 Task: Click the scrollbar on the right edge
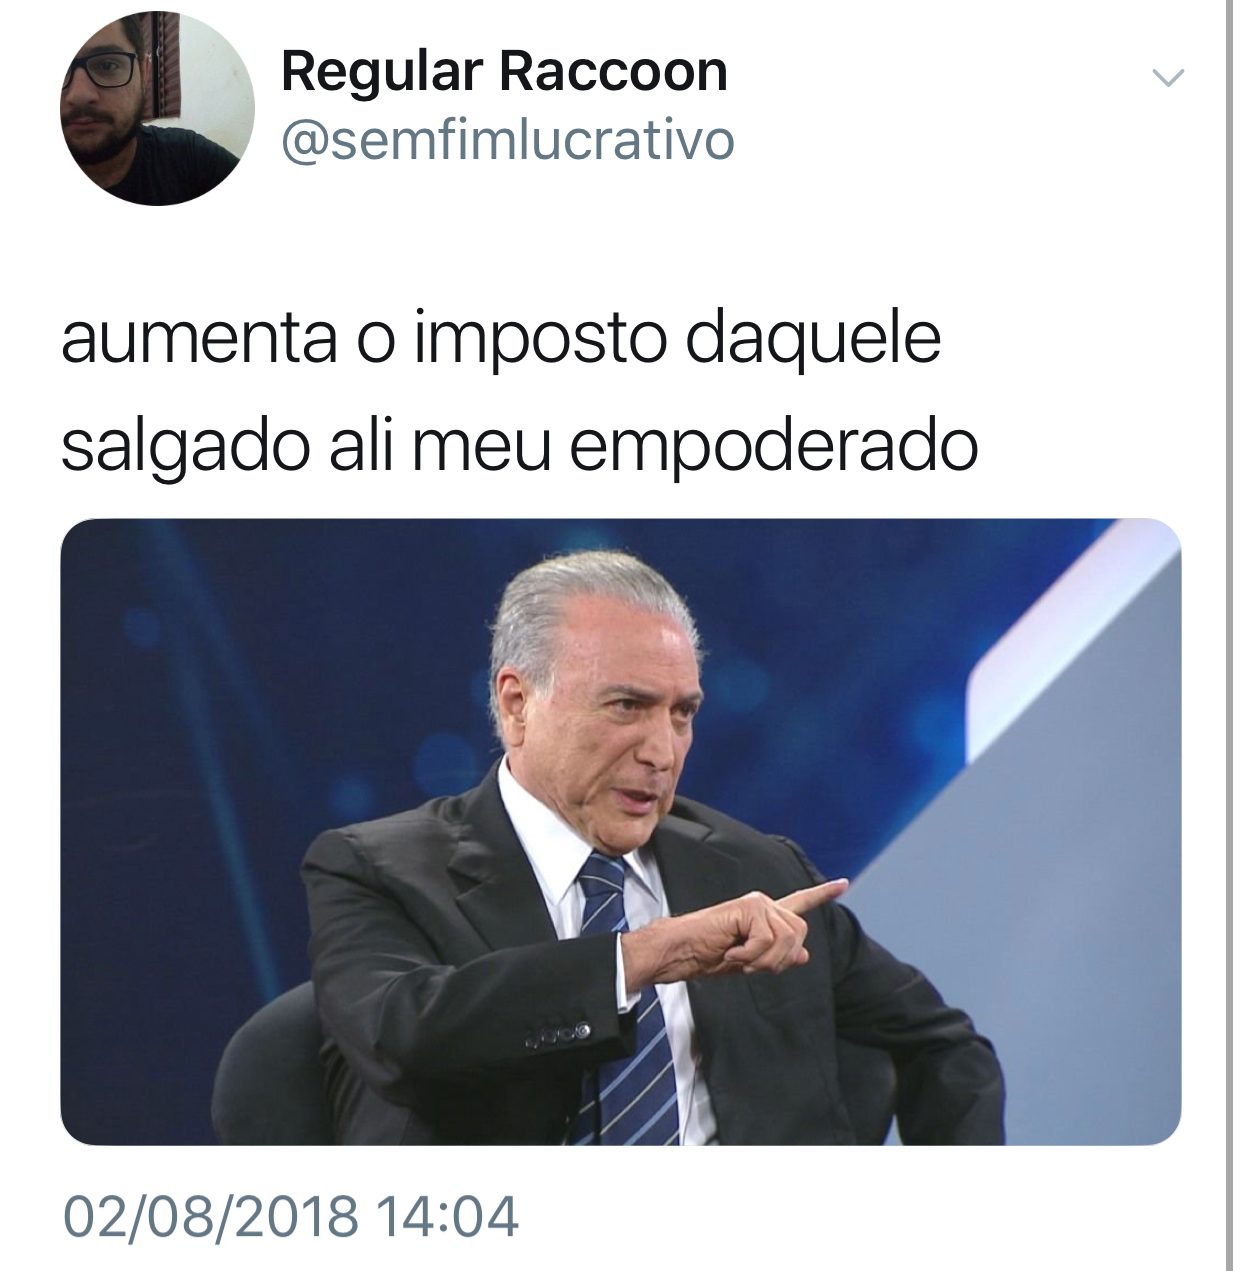point(1230,635)
